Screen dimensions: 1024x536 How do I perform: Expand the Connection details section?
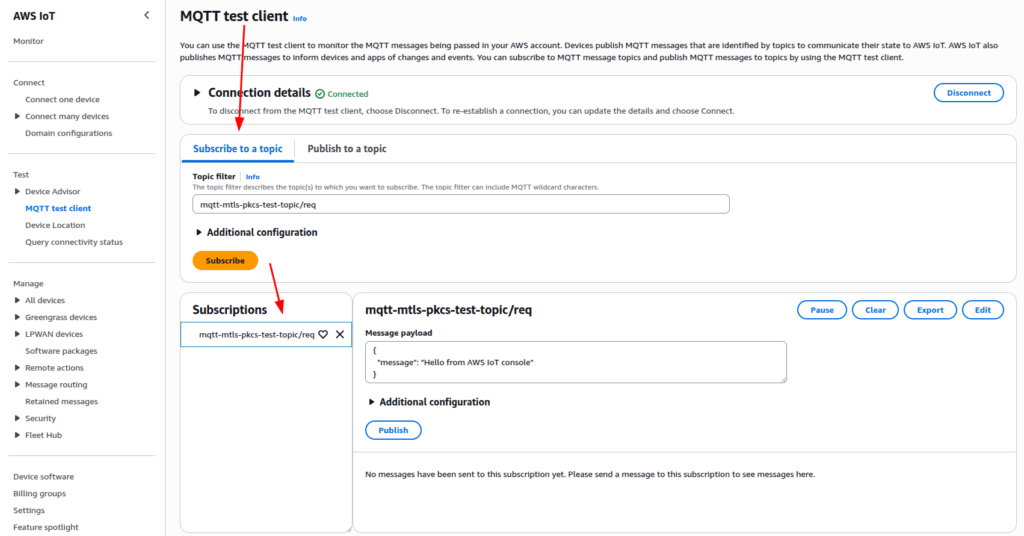coord(197,93)
